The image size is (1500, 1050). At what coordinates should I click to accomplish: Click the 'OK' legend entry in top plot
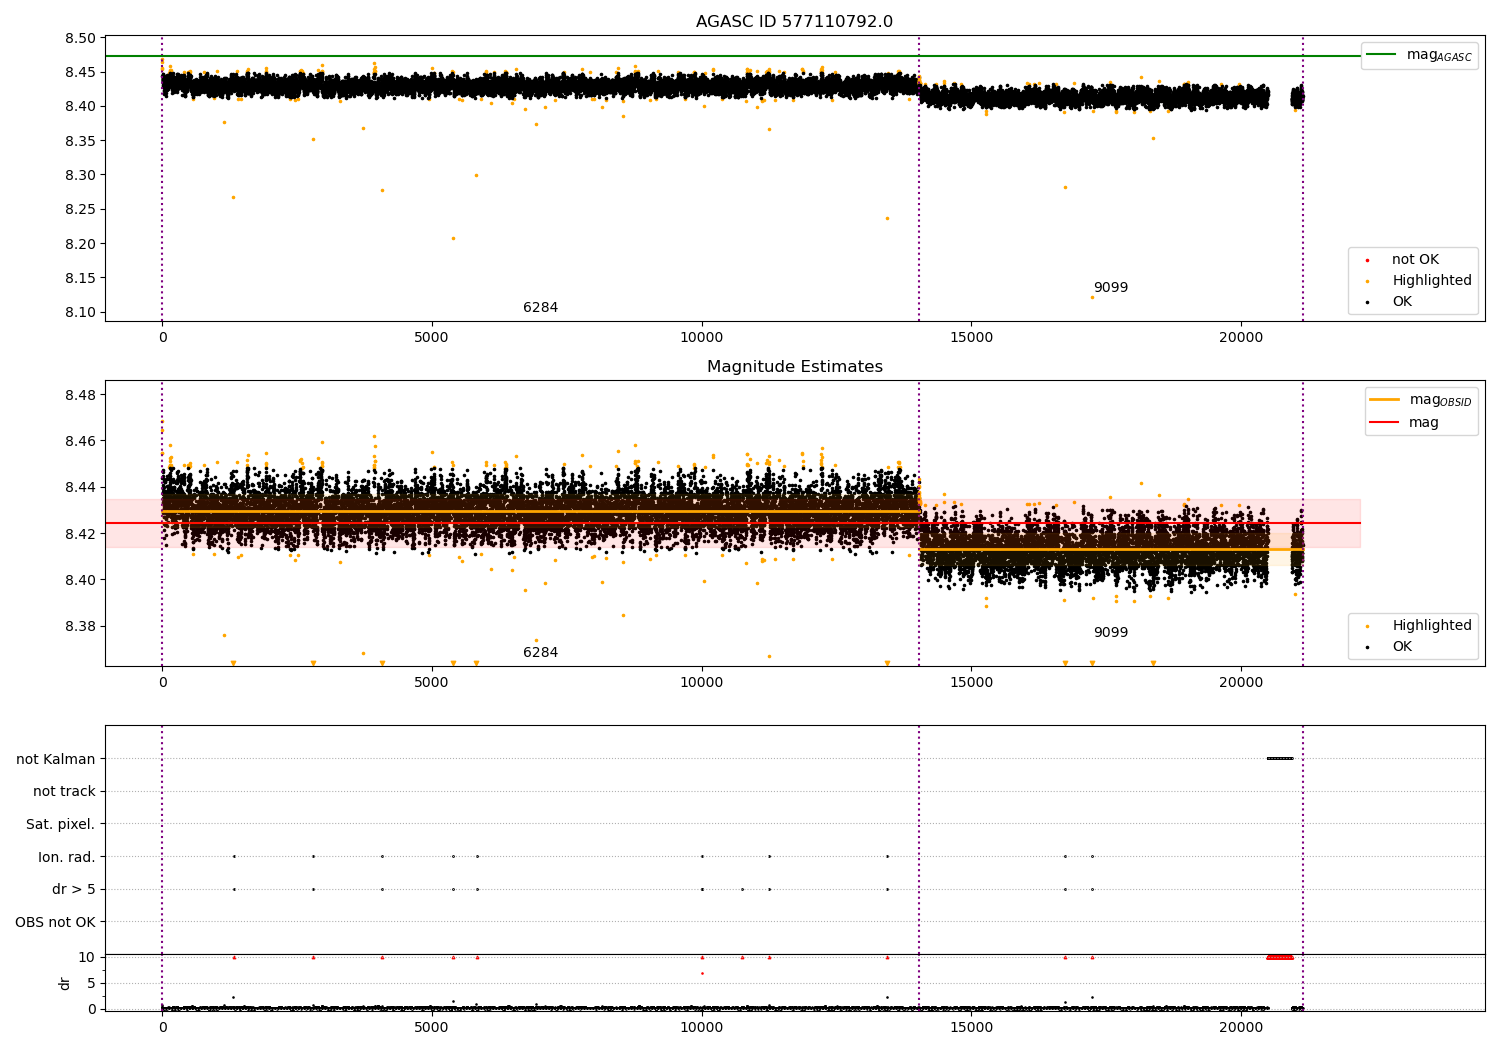1402,302
